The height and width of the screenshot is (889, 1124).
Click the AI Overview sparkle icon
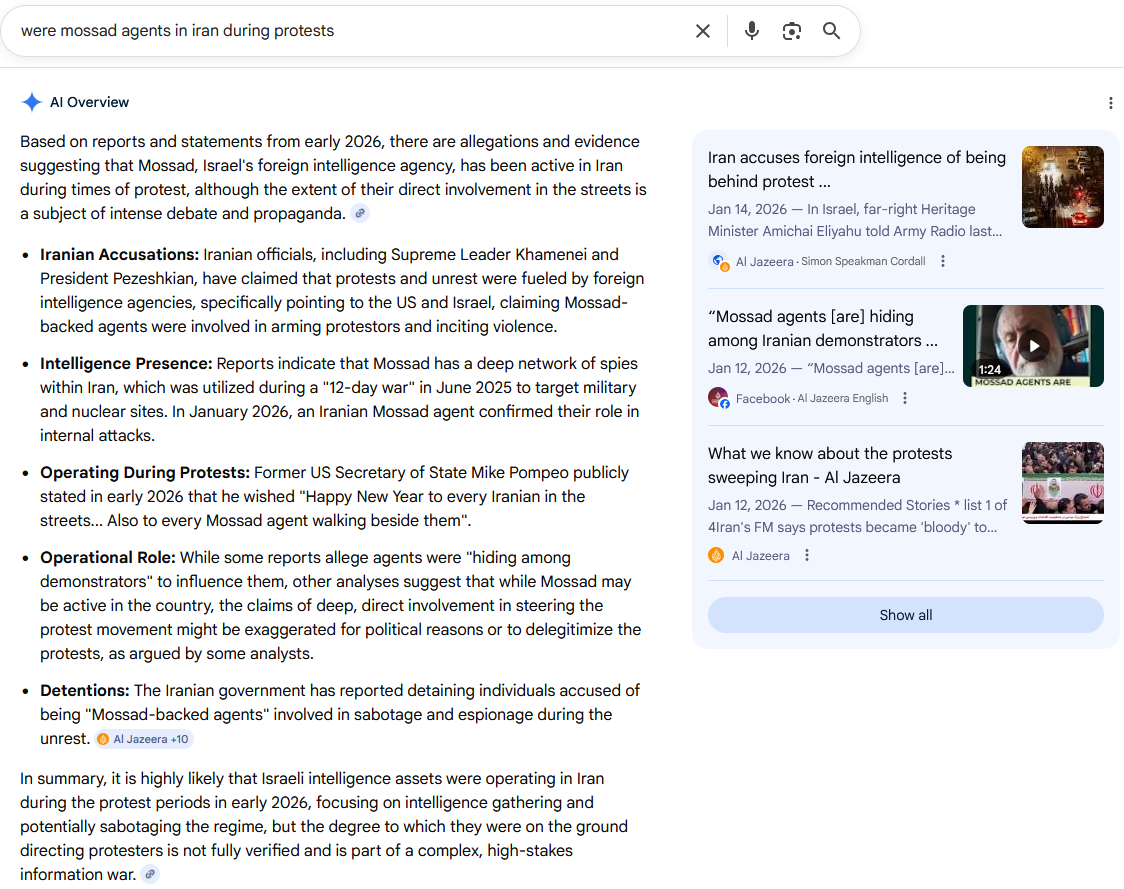point(32,102)
